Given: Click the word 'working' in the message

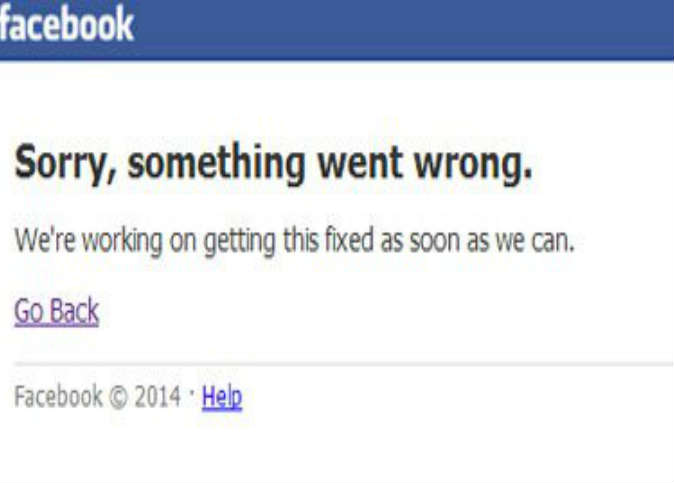Looking at the screenshot, I should coord(122,241).
